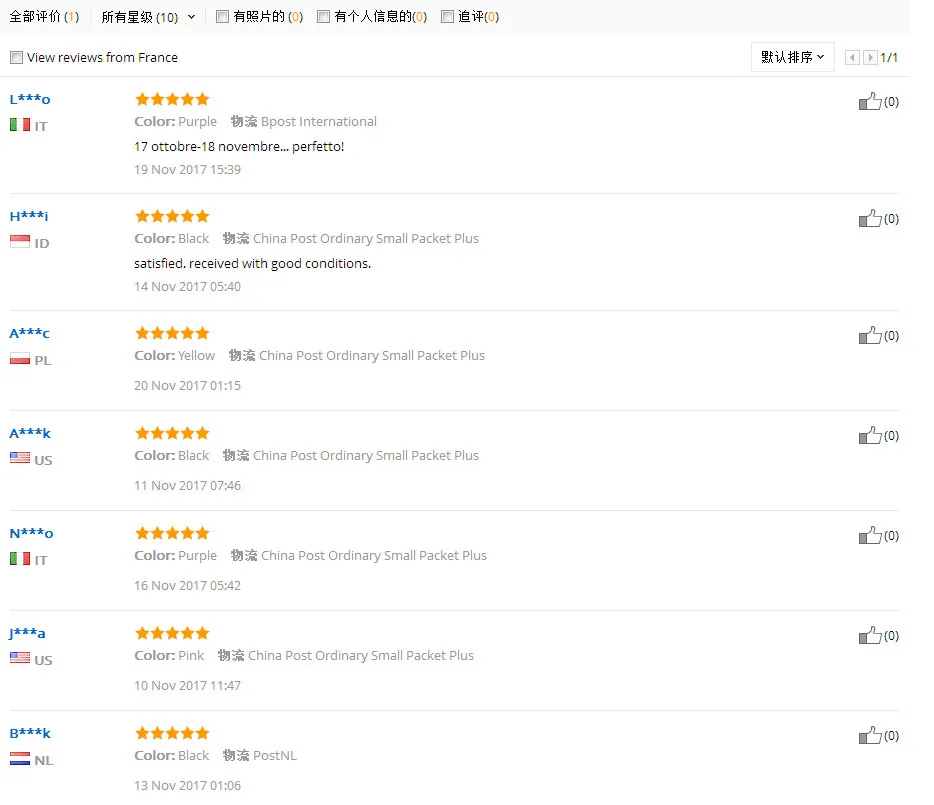Mark J***a's pink review as helpful
Viewport: 934px width, 805px height.
(870, 635)
